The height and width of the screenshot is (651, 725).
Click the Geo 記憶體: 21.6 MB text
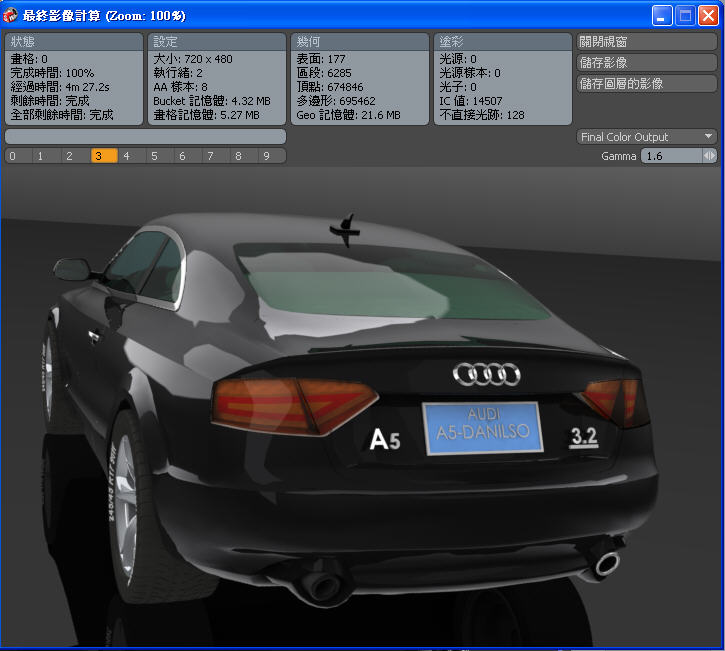(348, 115)
